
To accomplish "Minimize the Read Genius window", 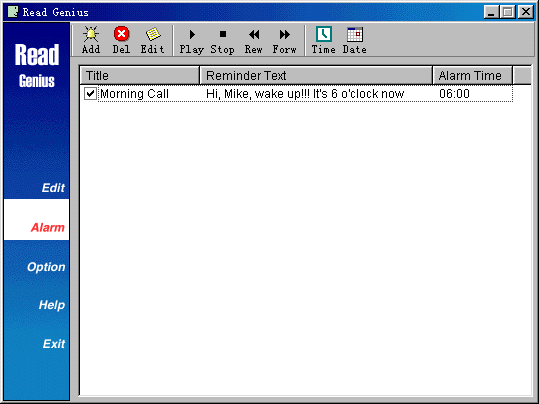I will (492, 12).
